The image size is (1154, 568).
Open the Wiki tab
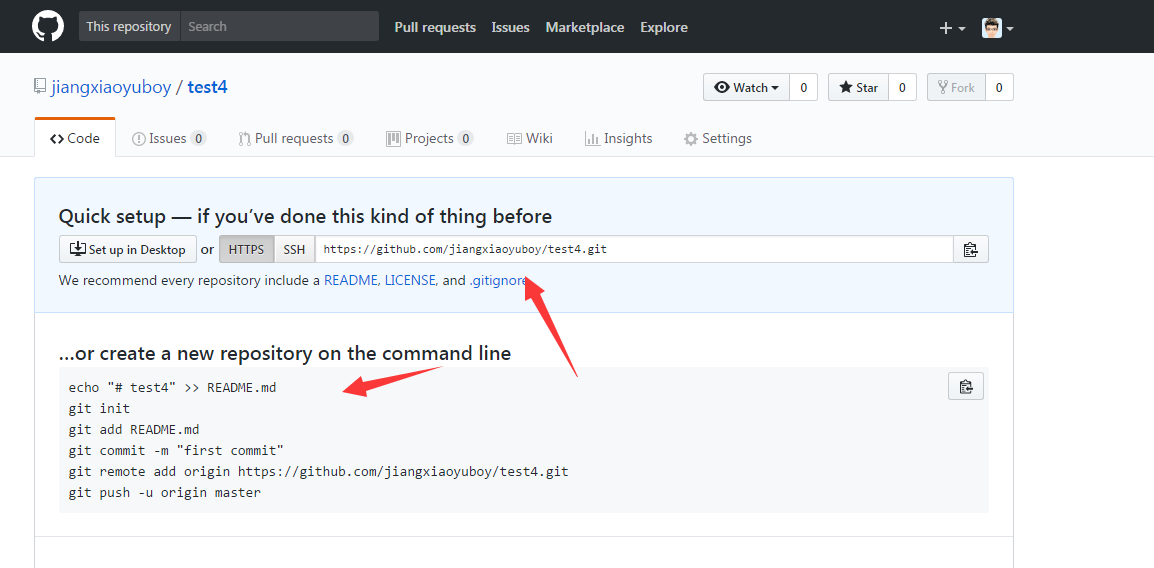pyautogui.click(x=530, y=138)
